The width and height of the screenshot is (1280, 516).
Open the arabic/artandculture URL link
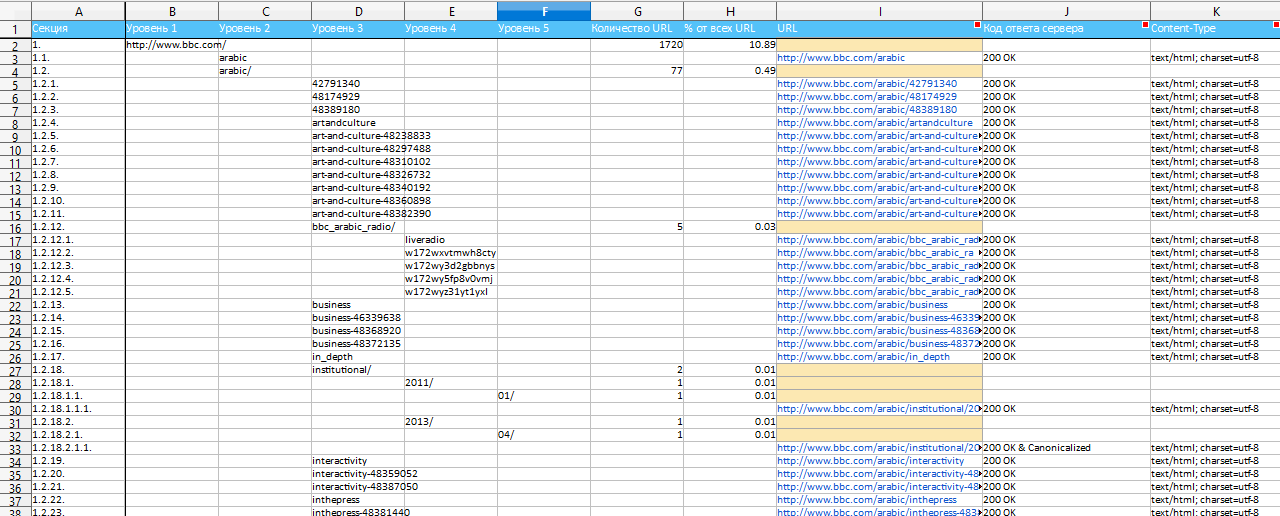click(x=874, y=123)
